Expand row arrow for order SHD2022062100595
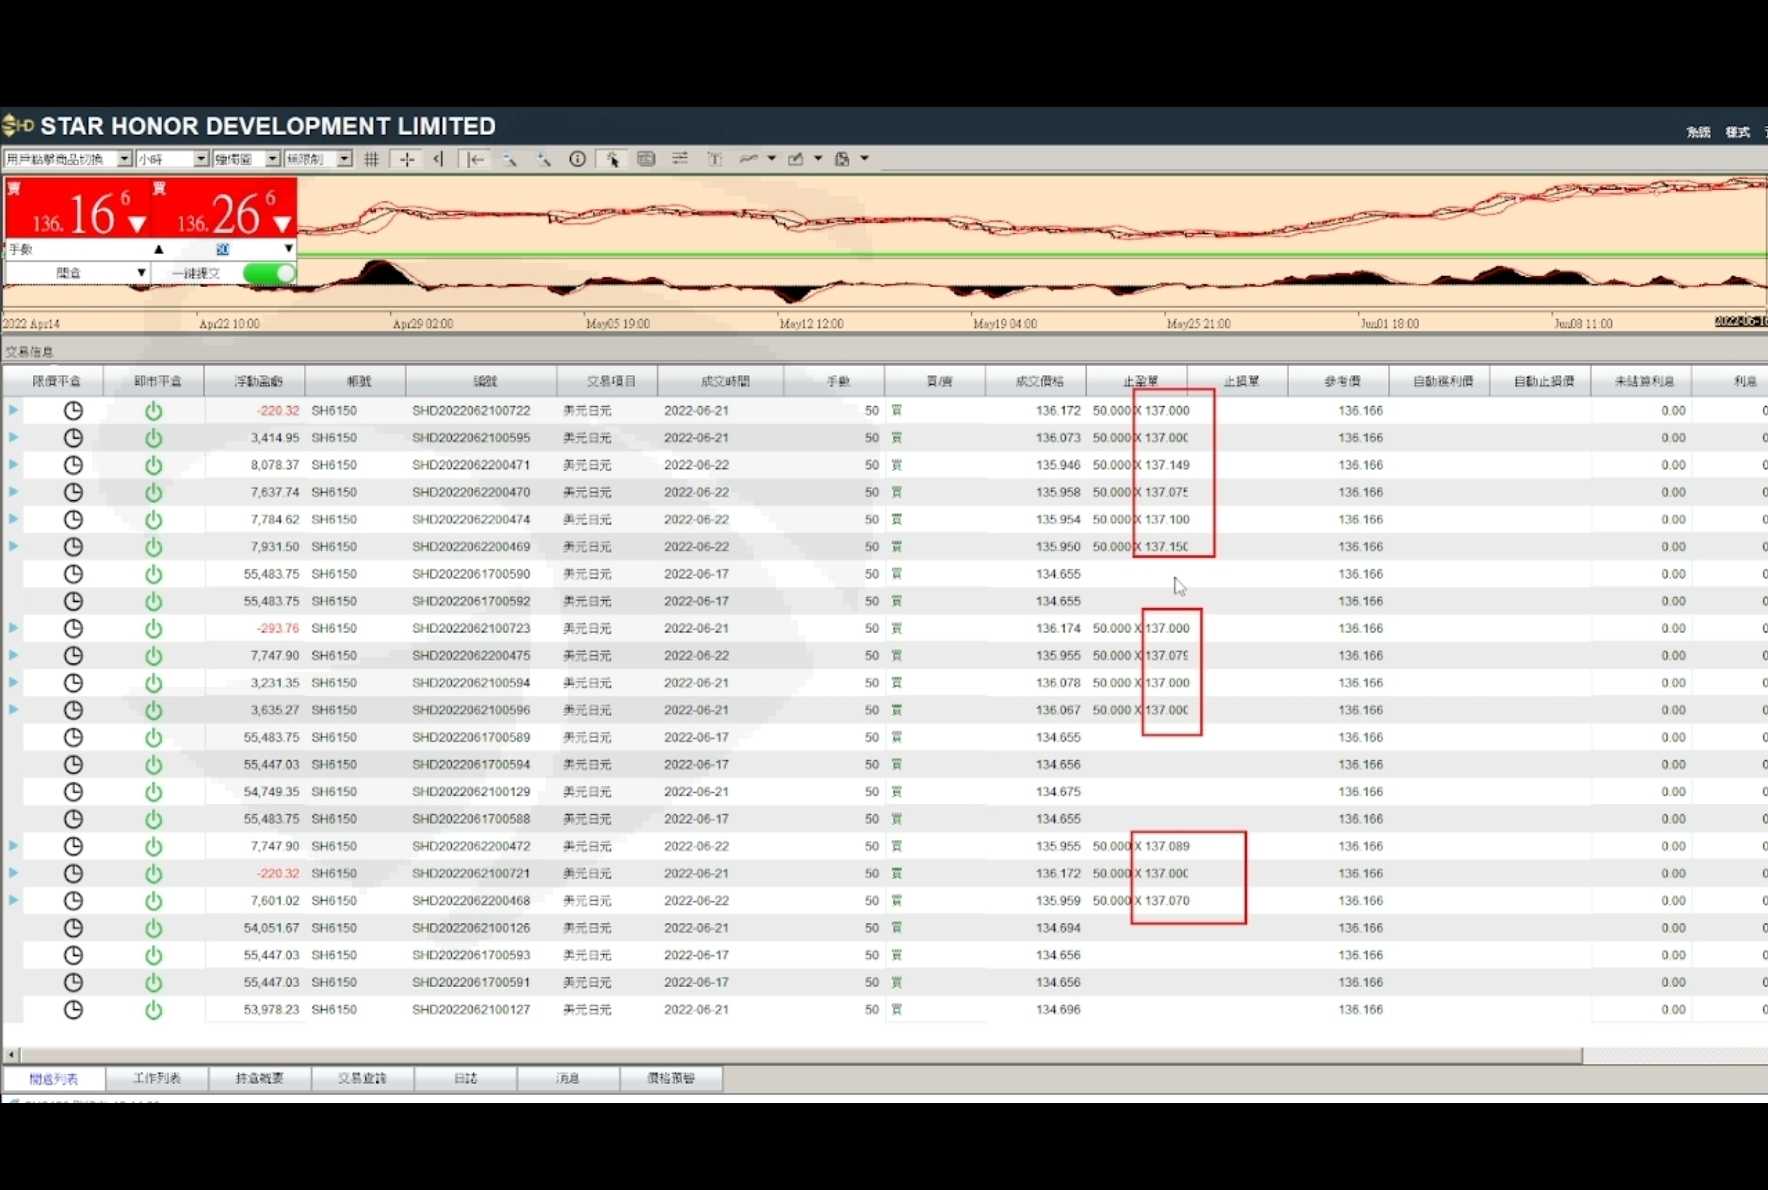Screen dimensions: 1768x1190 (14, 438)
